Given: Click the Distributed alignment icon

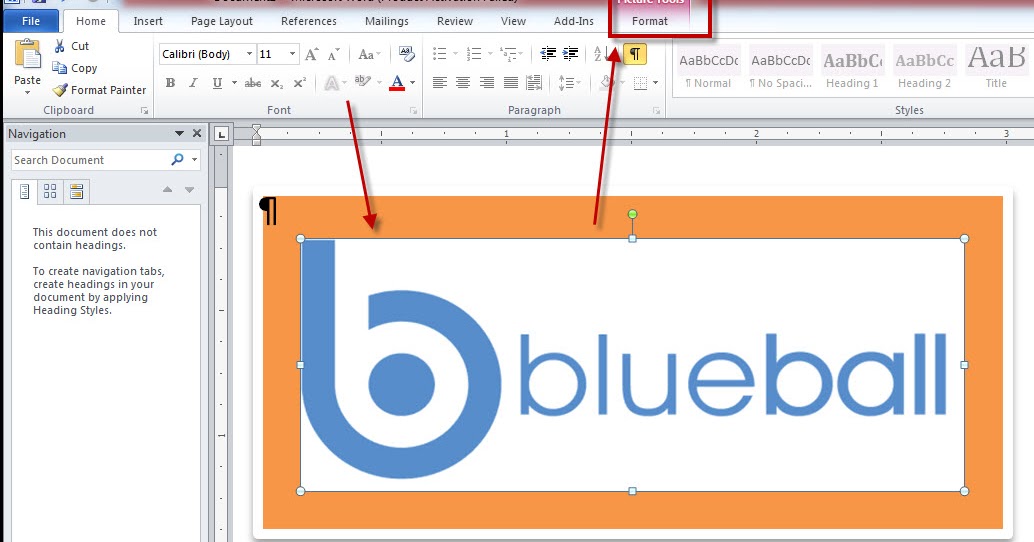Looking at the screenshot, I should tap(534, 83).
